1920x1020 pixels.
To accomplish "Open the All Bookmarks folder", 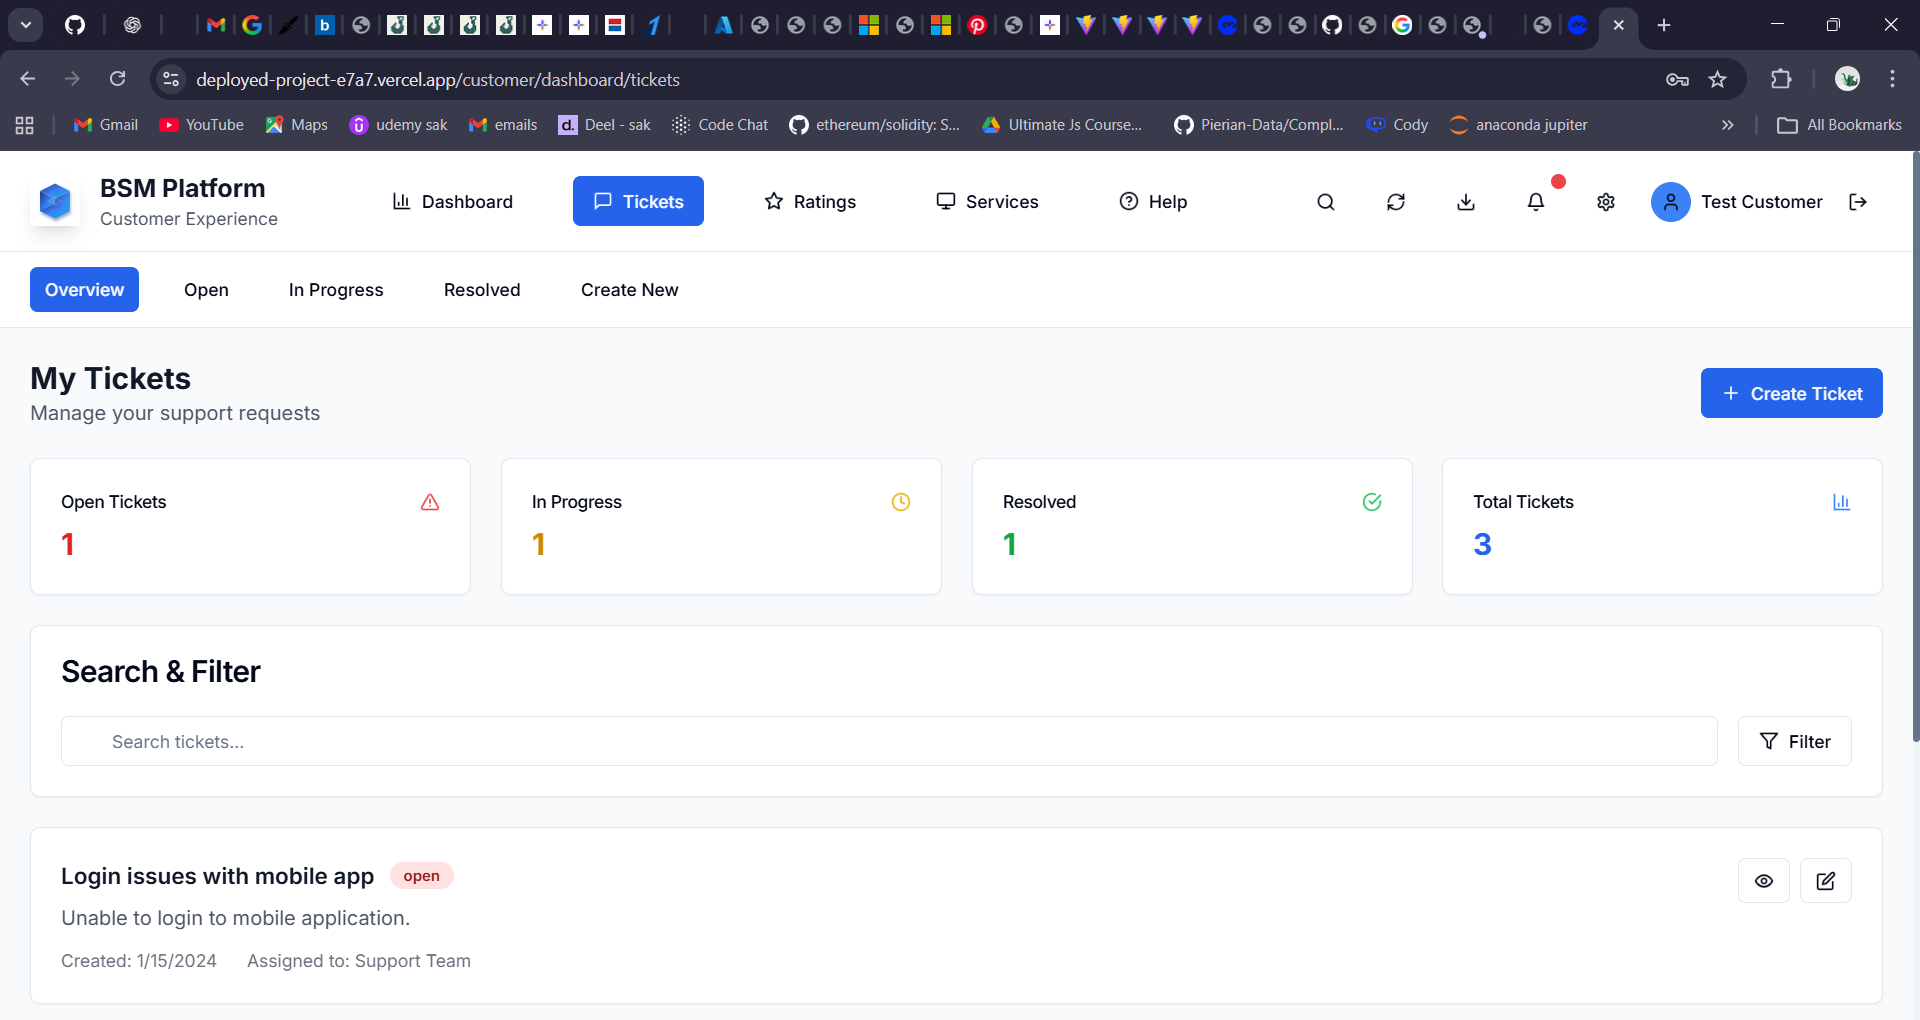I will [1839, 125].
